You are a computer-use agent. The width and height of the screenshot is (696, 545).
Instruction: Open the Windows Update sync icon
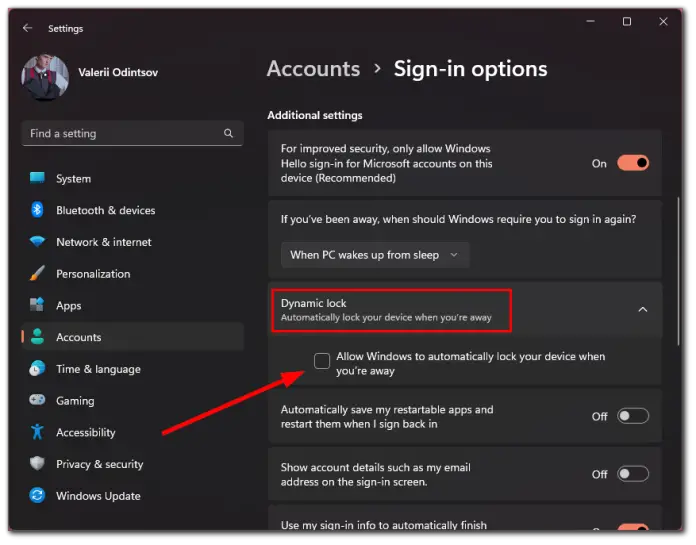(x=37, y=495)
